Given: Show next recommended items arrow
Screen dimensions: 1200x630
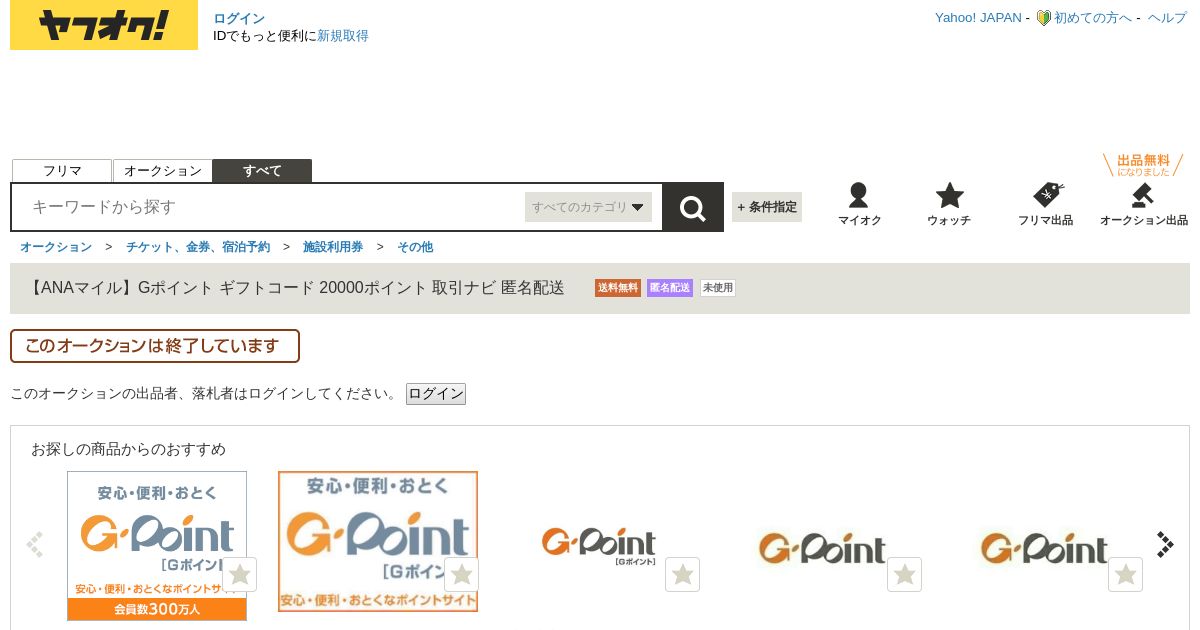Looking at the screenshot, I should point(1165,545).
